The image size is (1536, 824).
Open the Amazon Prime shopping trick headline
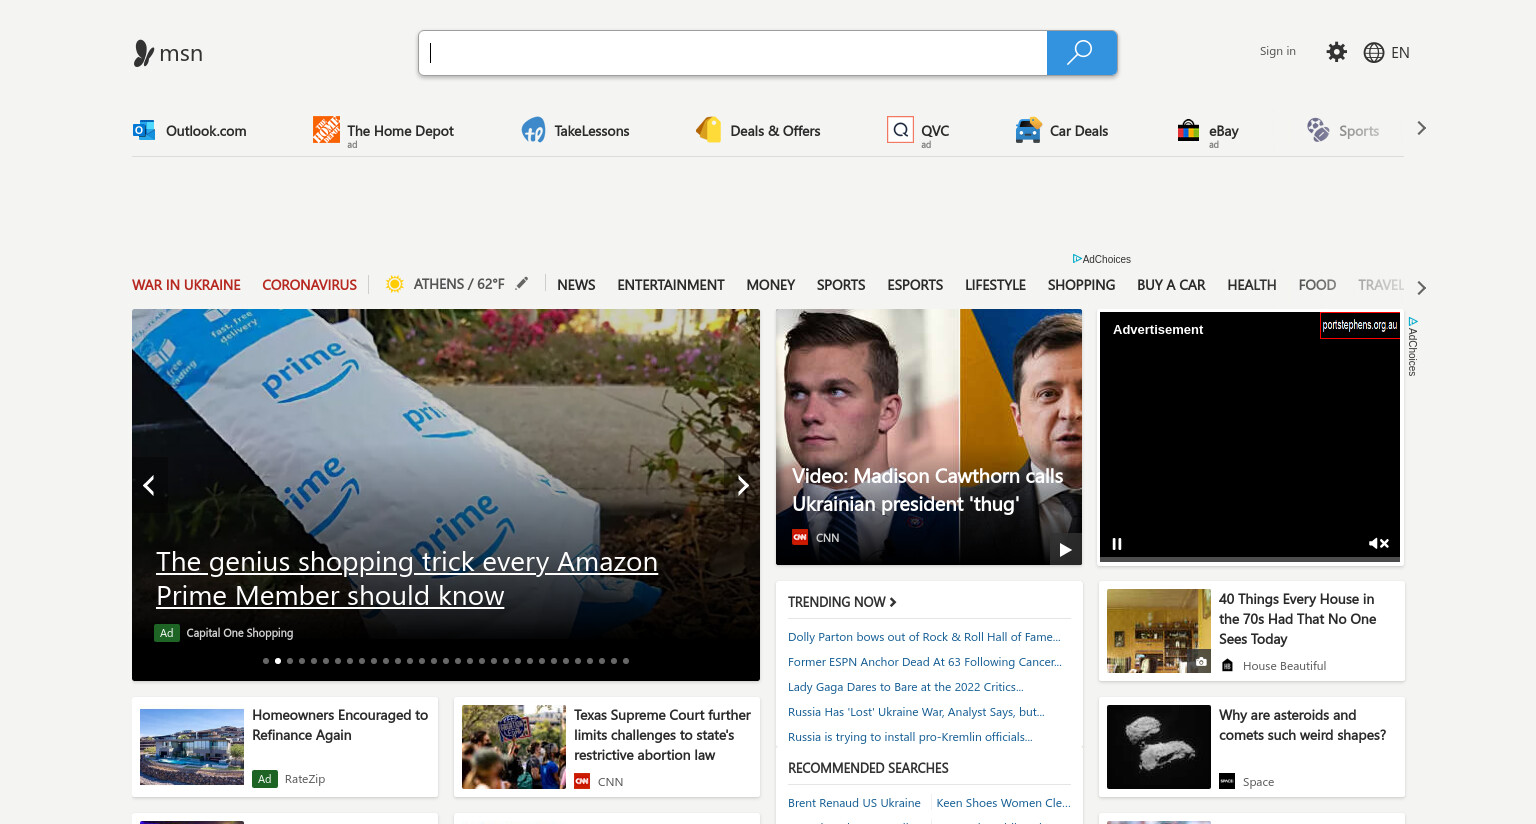click(407, 579)
